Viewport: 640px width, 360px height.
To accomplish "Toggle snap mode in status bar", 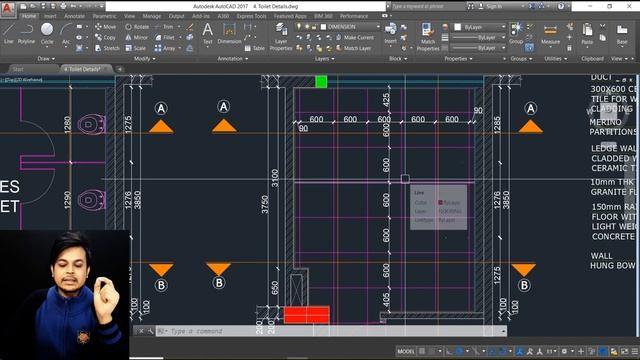I will [432, 351].
